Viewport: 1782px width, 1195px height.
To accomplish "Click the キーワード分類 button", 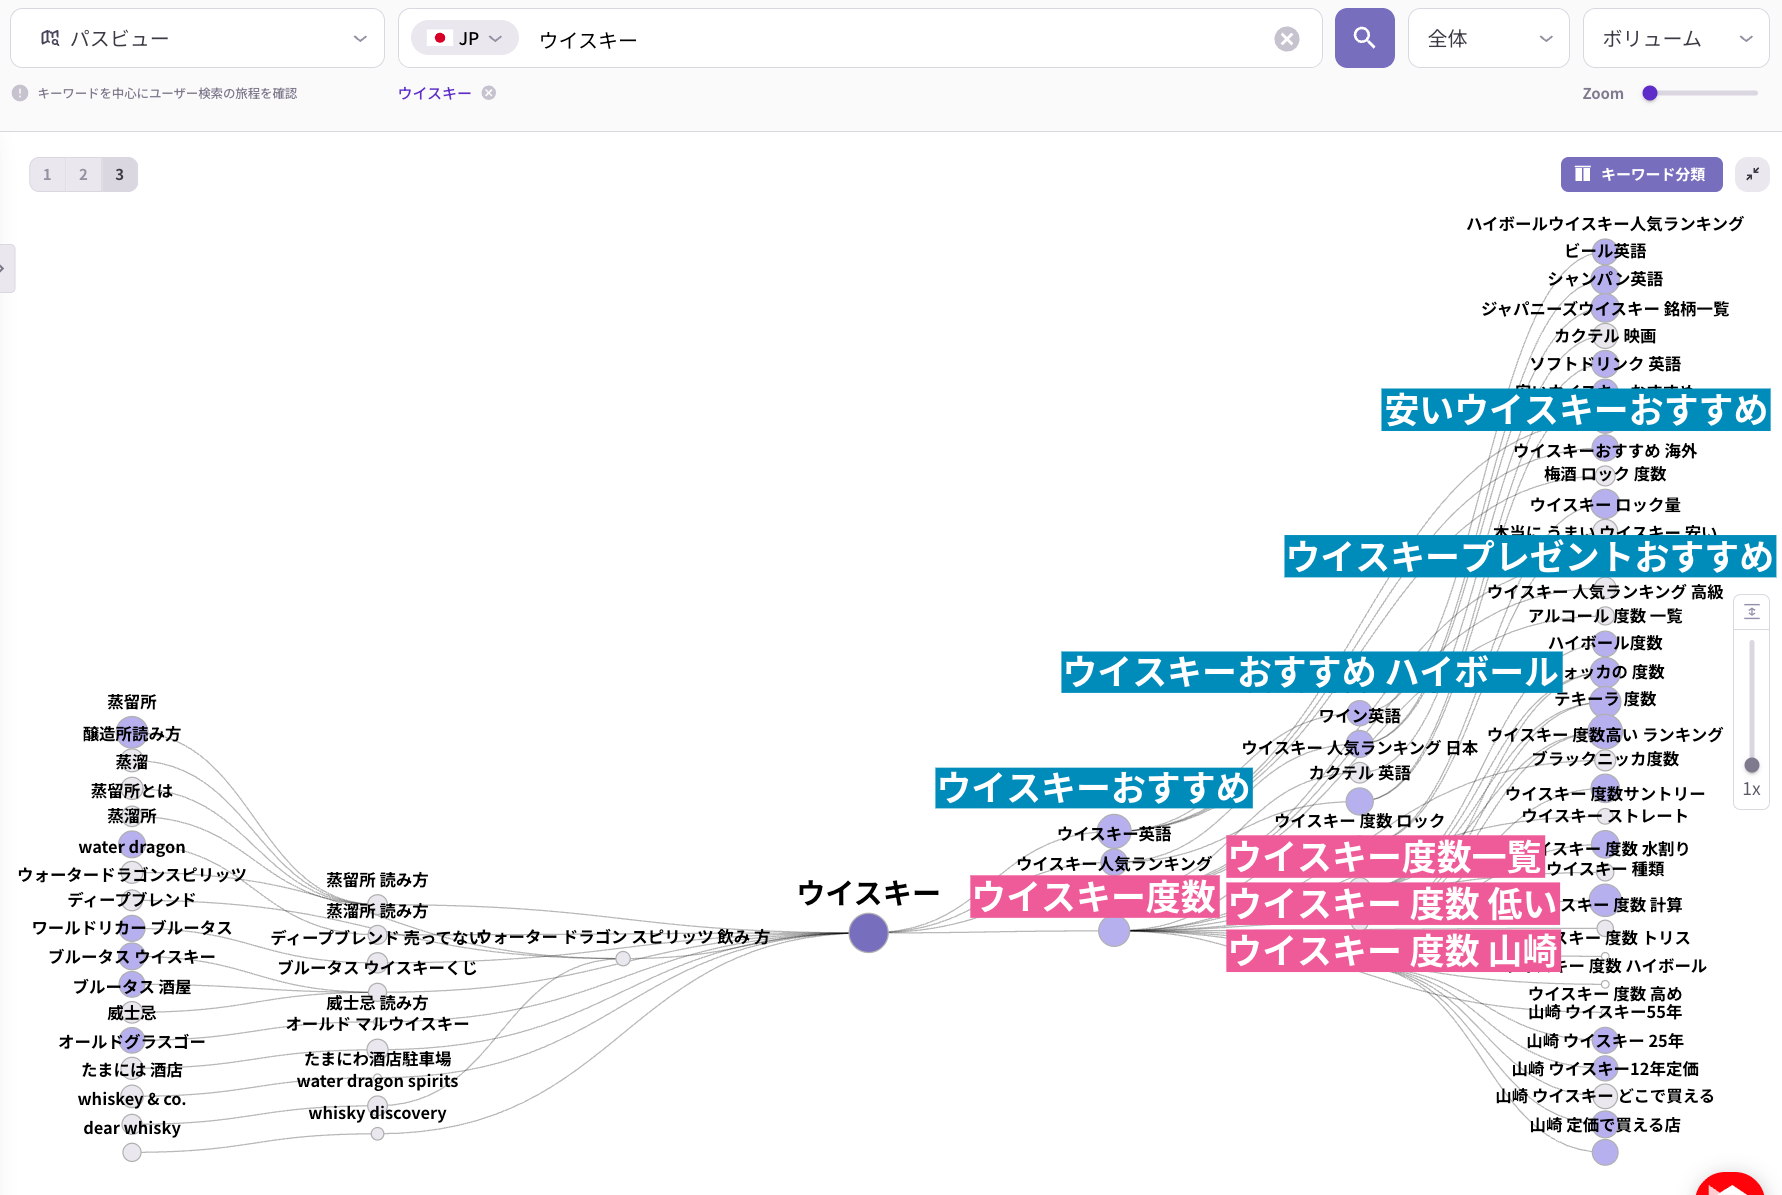I will coord(1642,174).
